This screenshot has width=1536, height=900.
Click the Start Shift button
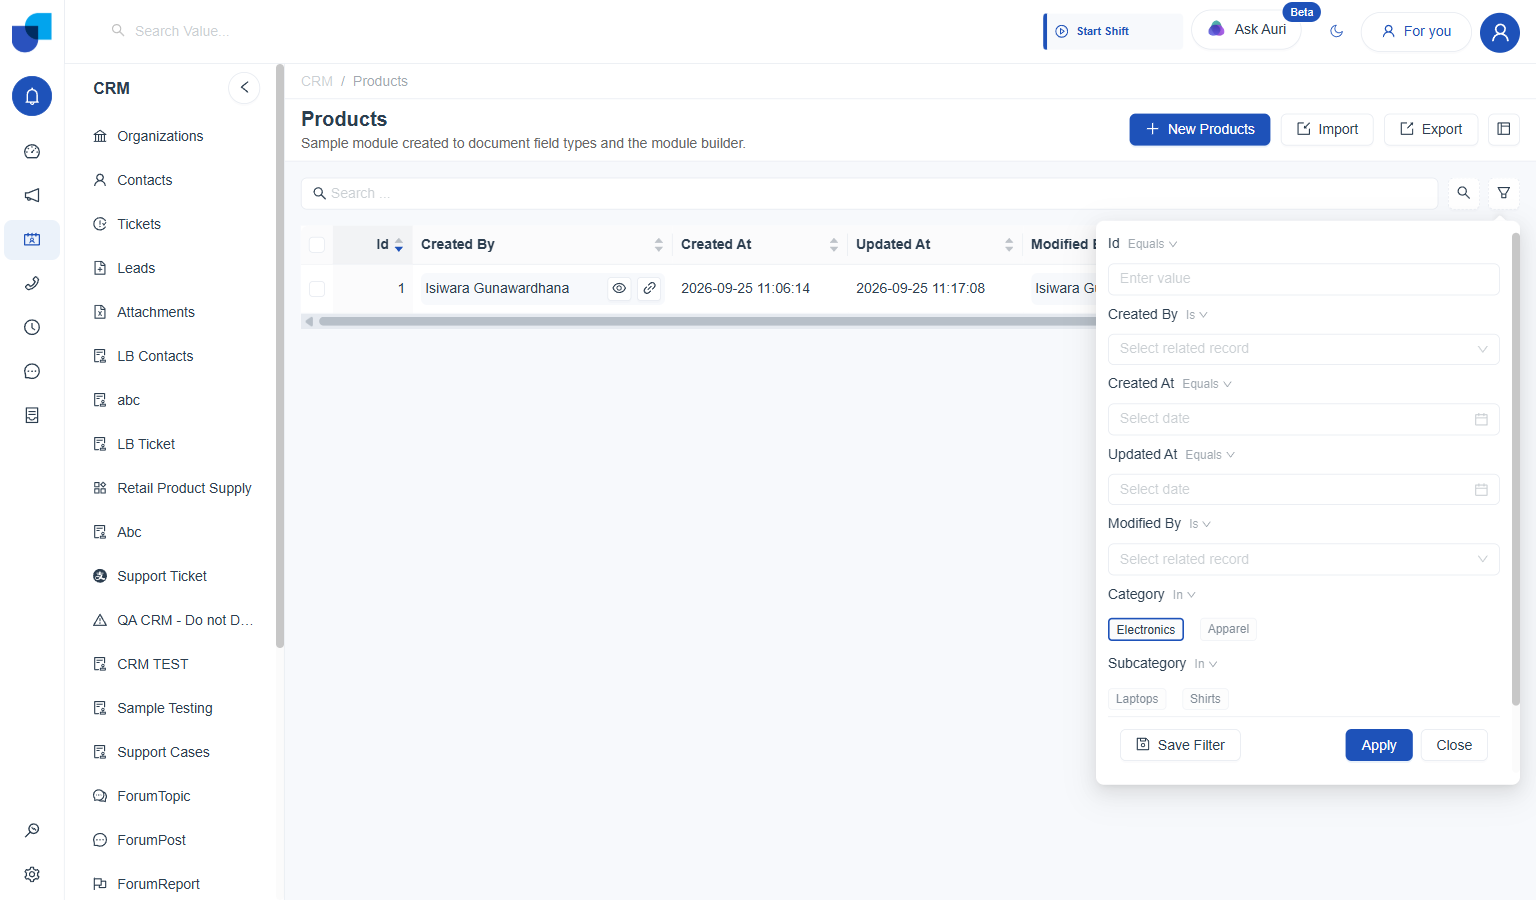pos(1113,31)
